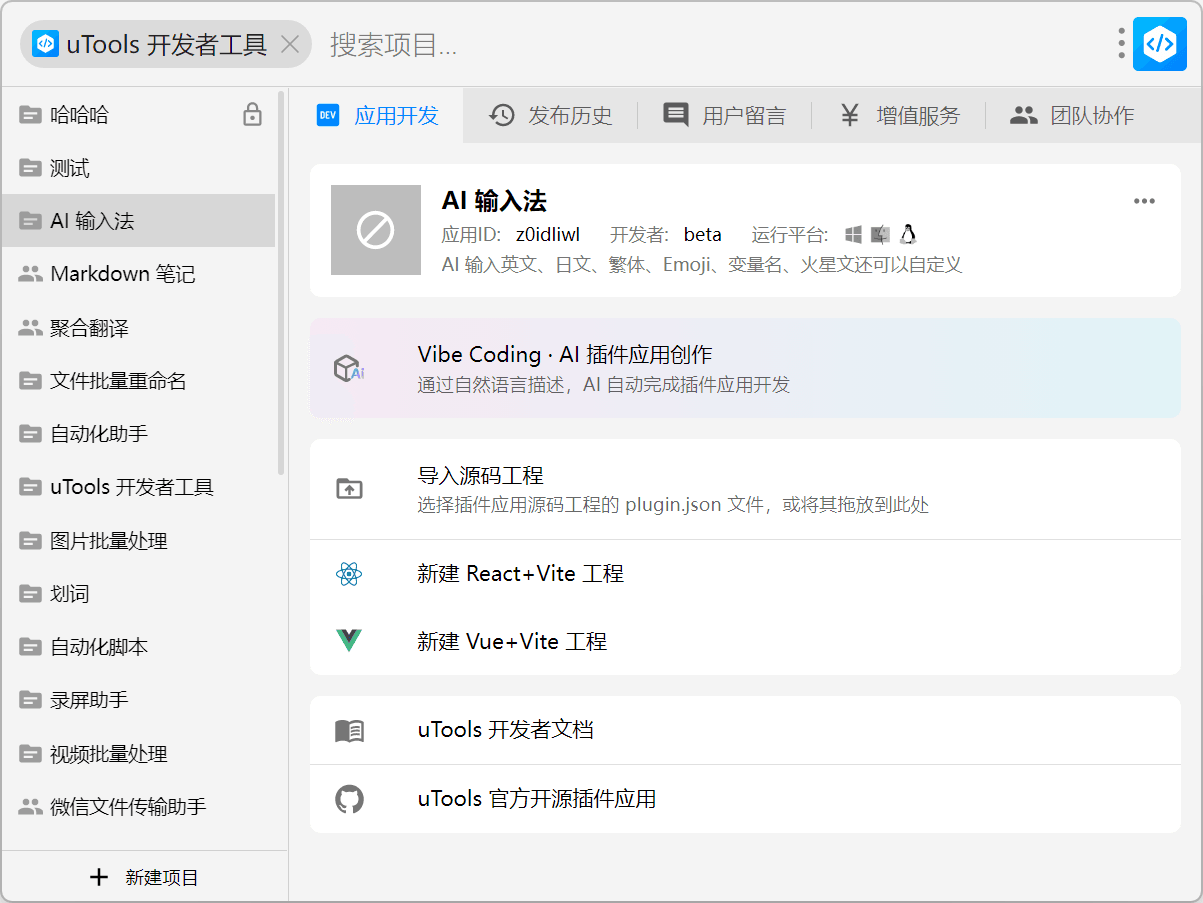The image size is (1203, 903).
Task: Click the GitHub icon
Action: [x=349, y=799]
